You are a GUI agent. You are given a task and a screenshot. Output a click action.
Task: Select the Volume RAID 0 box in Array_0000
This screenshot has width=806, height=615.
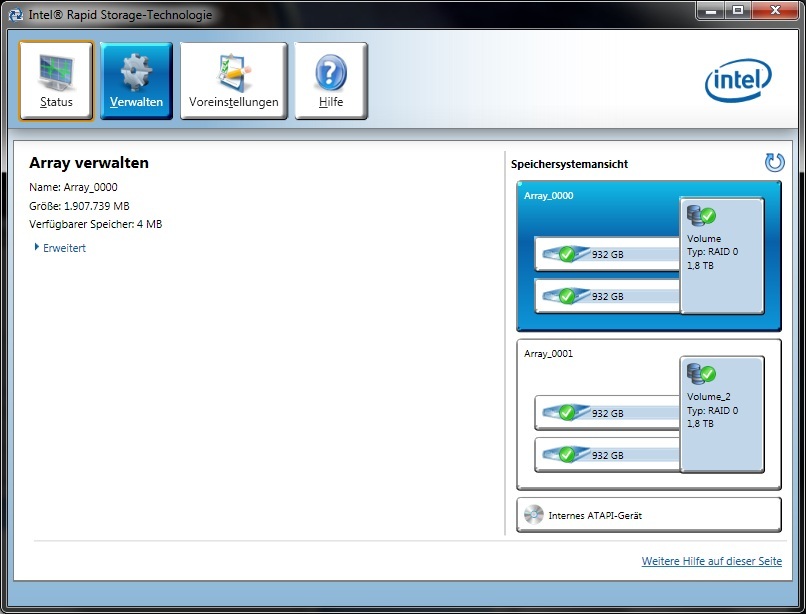pyautogui.click(x=722, y=256)
